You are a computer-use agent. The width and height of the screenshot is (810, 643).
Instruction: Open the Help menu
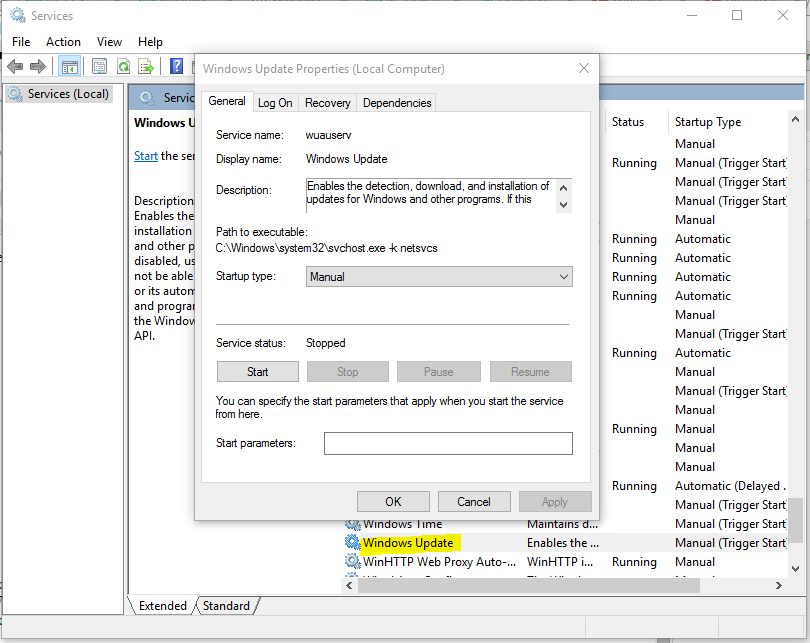click(150, 42)
